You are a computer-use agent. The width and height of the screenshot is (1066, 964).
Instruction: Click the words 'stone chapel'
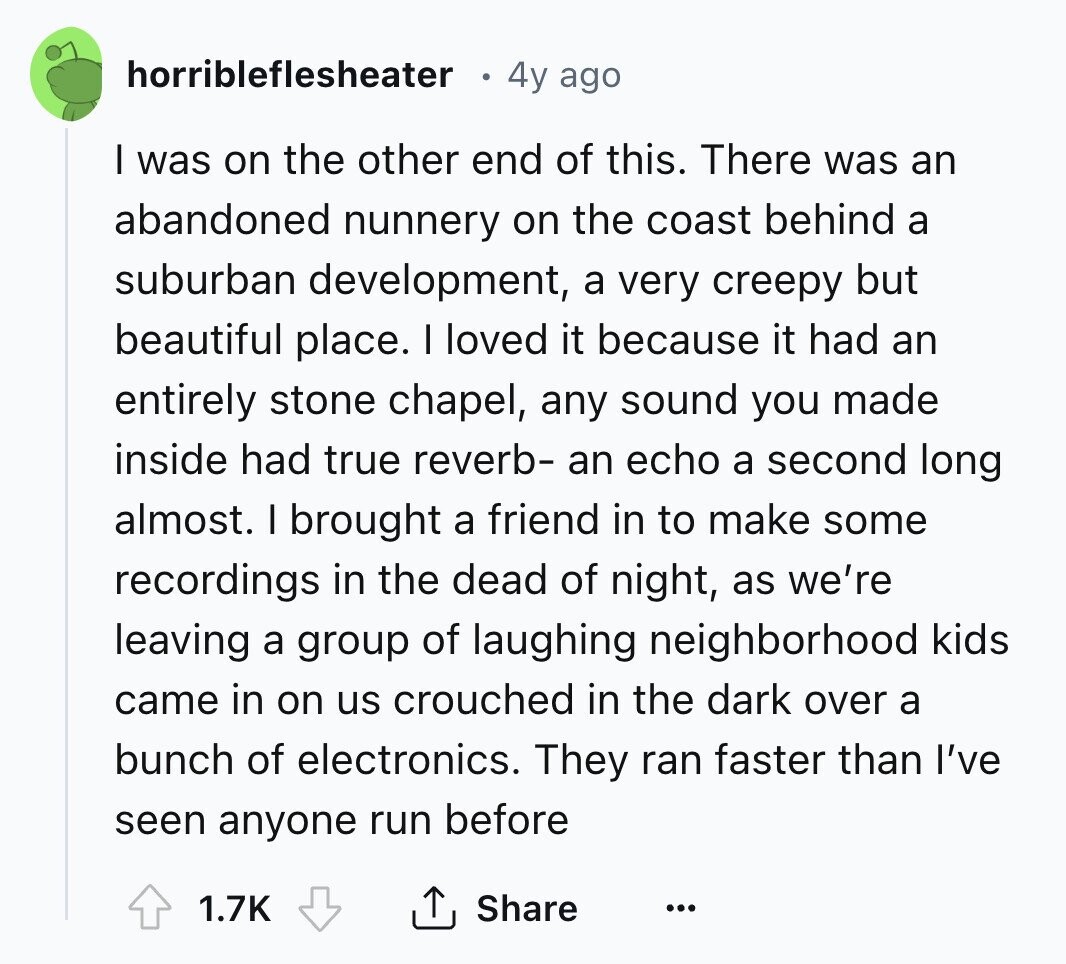[x=400, y=400]
